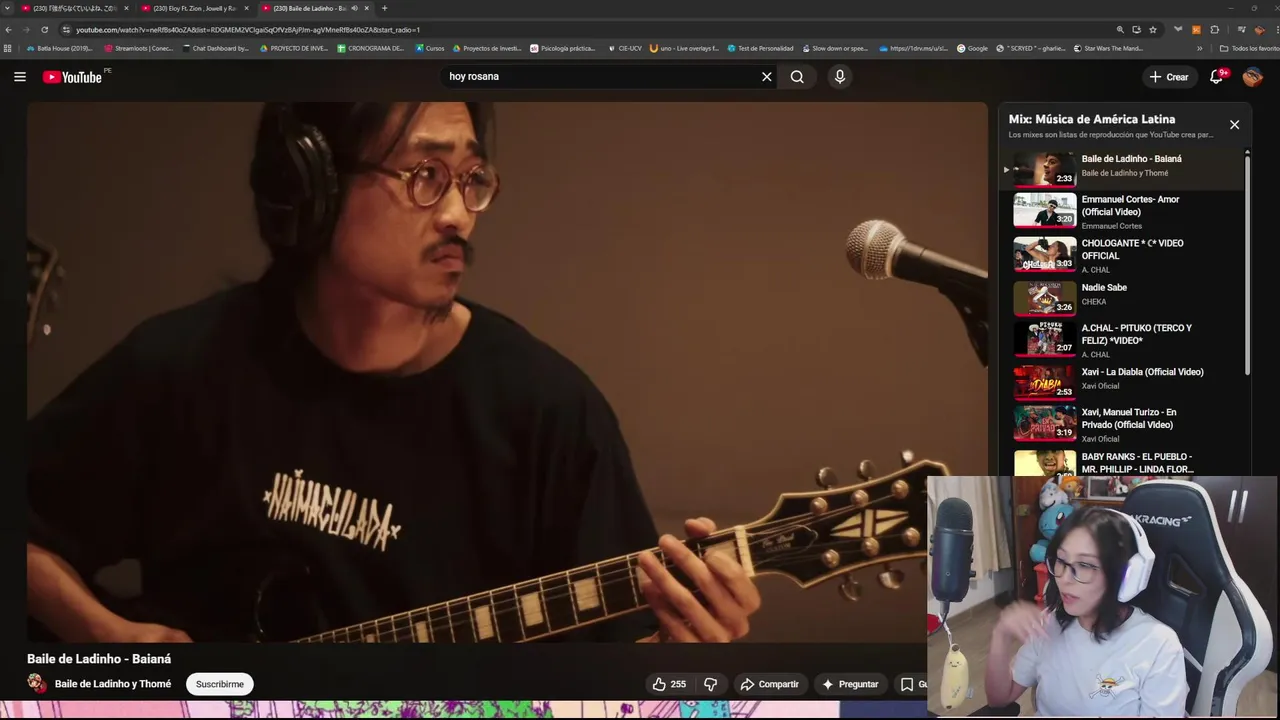Bookmark page with the star icon
This screenshot has width=1280, height=720.
click(x=1153, y=30)
